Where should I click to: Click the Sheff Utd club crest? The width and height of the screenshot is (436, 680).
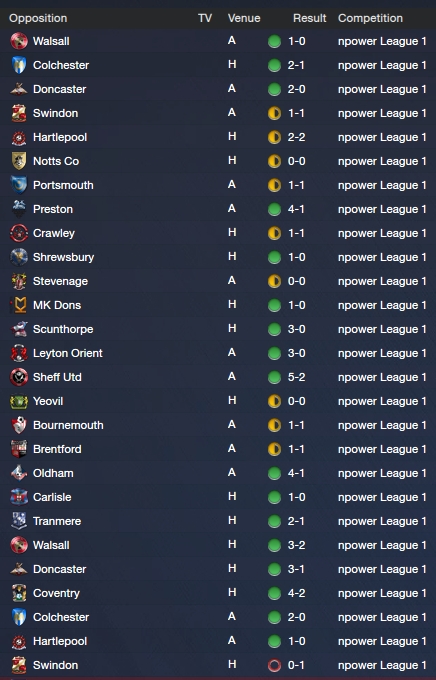19,377
